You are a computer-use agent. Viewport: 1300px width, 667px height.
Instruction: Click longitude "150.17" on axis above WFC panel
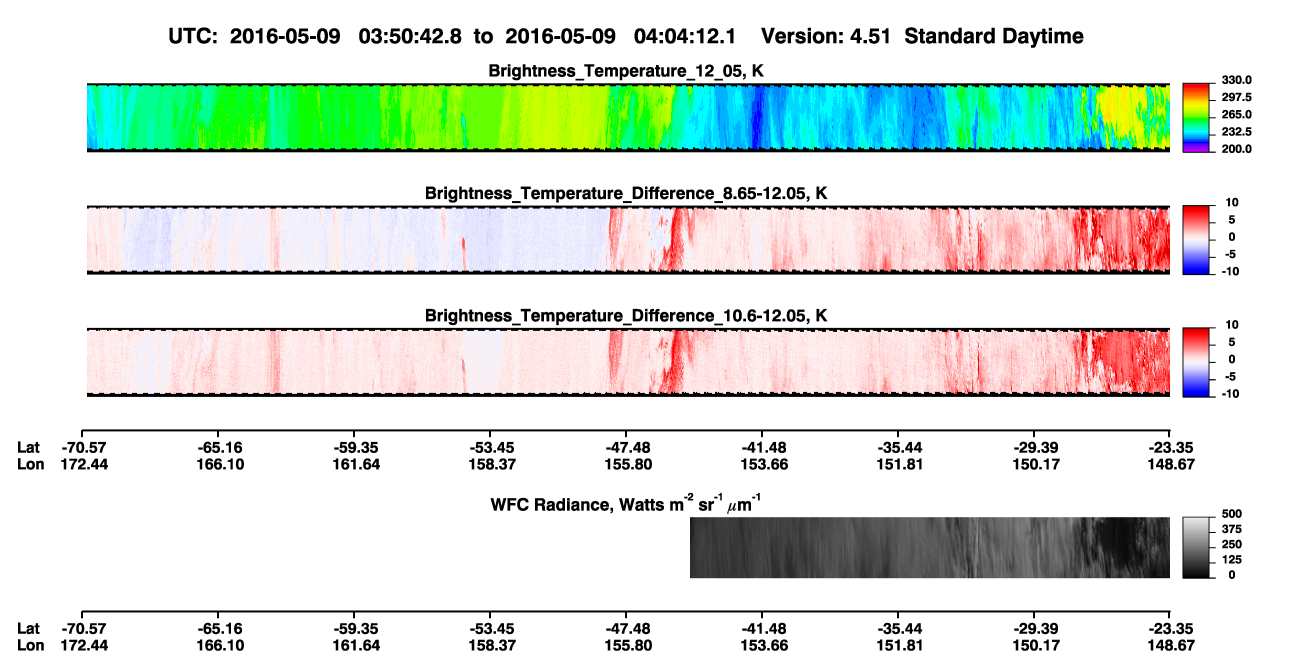click(x=1035, y=464)
